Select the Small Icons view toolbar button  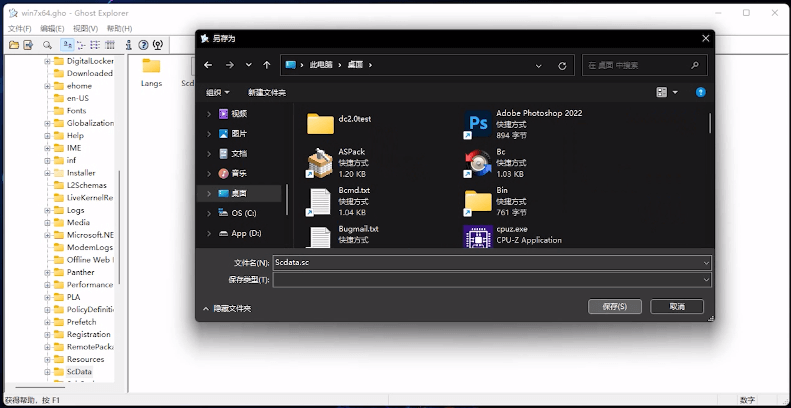click(81, 45)
